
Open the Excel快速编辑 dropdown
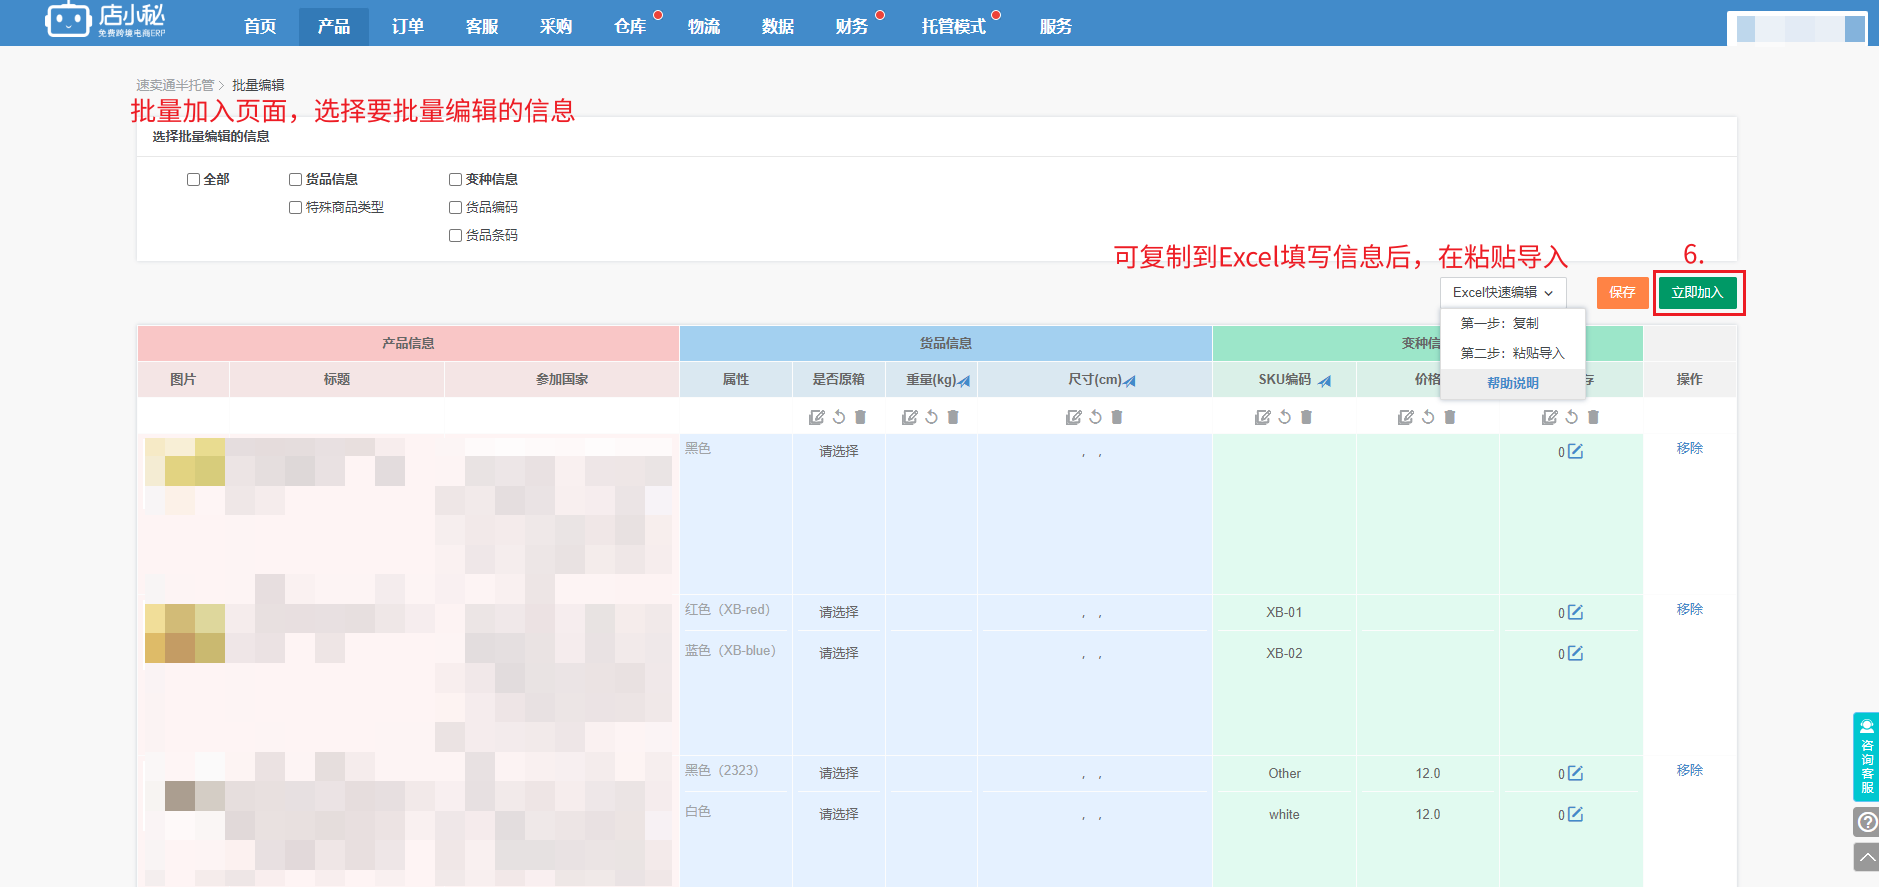1503,292
